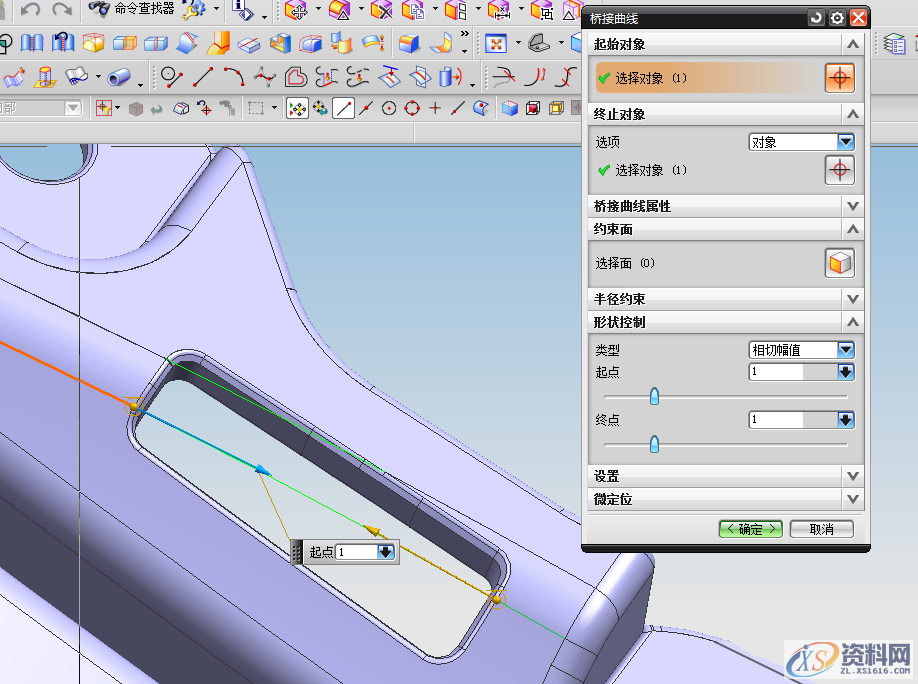Click the 选择对象 crosshair icon under 起始对象
This screenshot has width=918, height=684.
pyautogui.click(x=839, y=76)
